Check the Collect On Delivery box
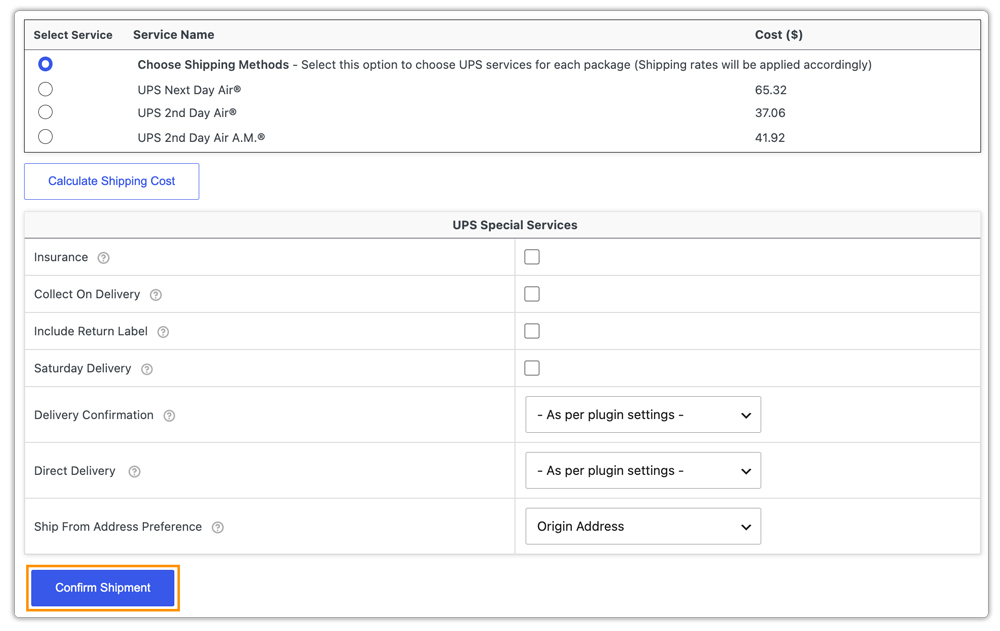This screenshot has height=631, width=1000. click(x=532, y=294)
